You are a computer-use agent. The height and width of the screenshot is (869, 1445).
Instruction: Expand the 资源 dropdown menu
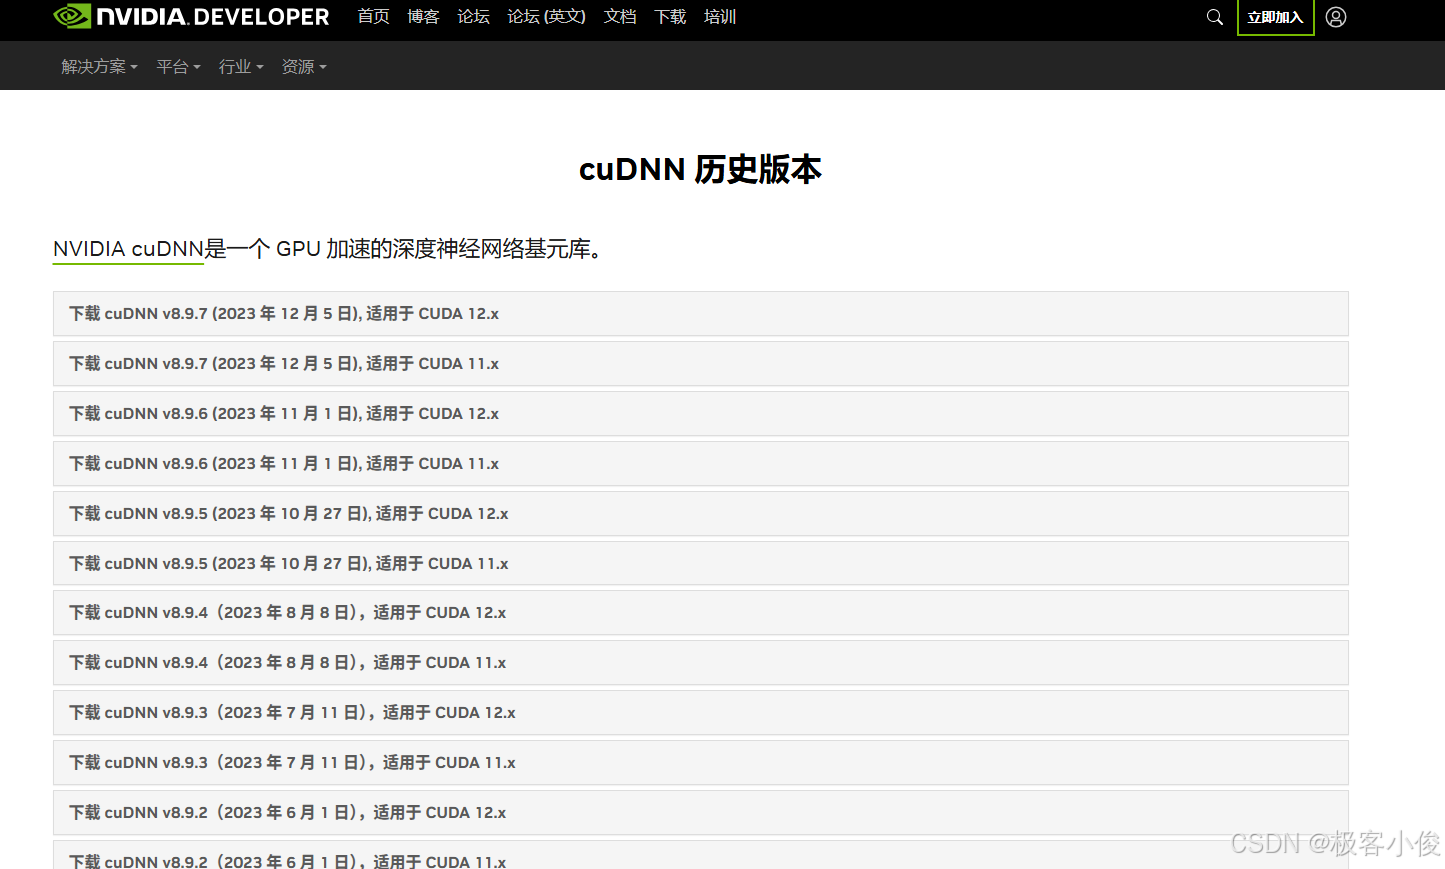coord(304,67)
